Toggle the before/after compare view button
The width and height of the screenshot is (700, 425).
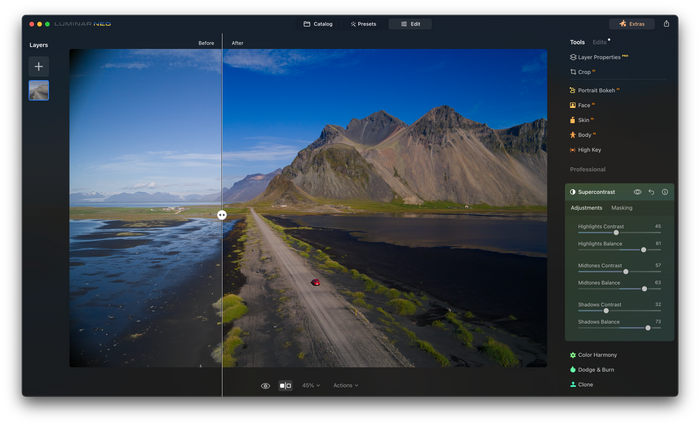285,385
